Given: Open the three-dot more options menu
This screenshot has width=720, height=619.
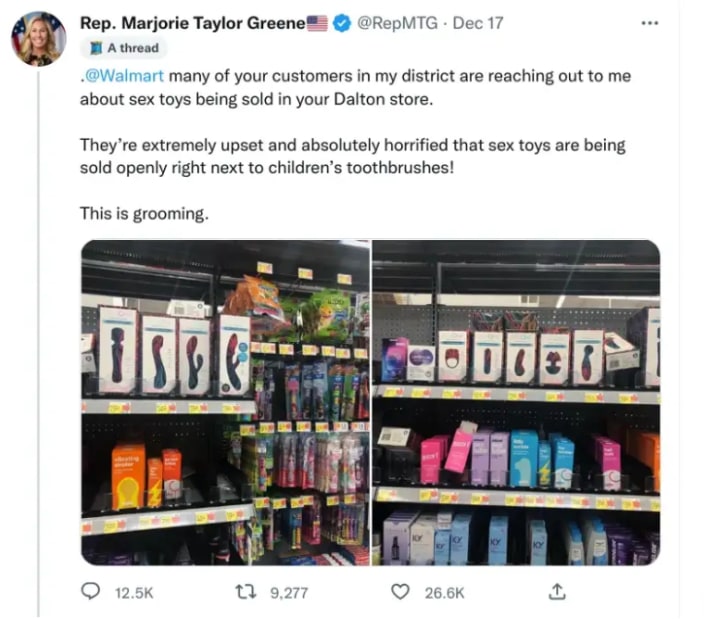Looking at the screenshot, I should (x=650, y=23).
